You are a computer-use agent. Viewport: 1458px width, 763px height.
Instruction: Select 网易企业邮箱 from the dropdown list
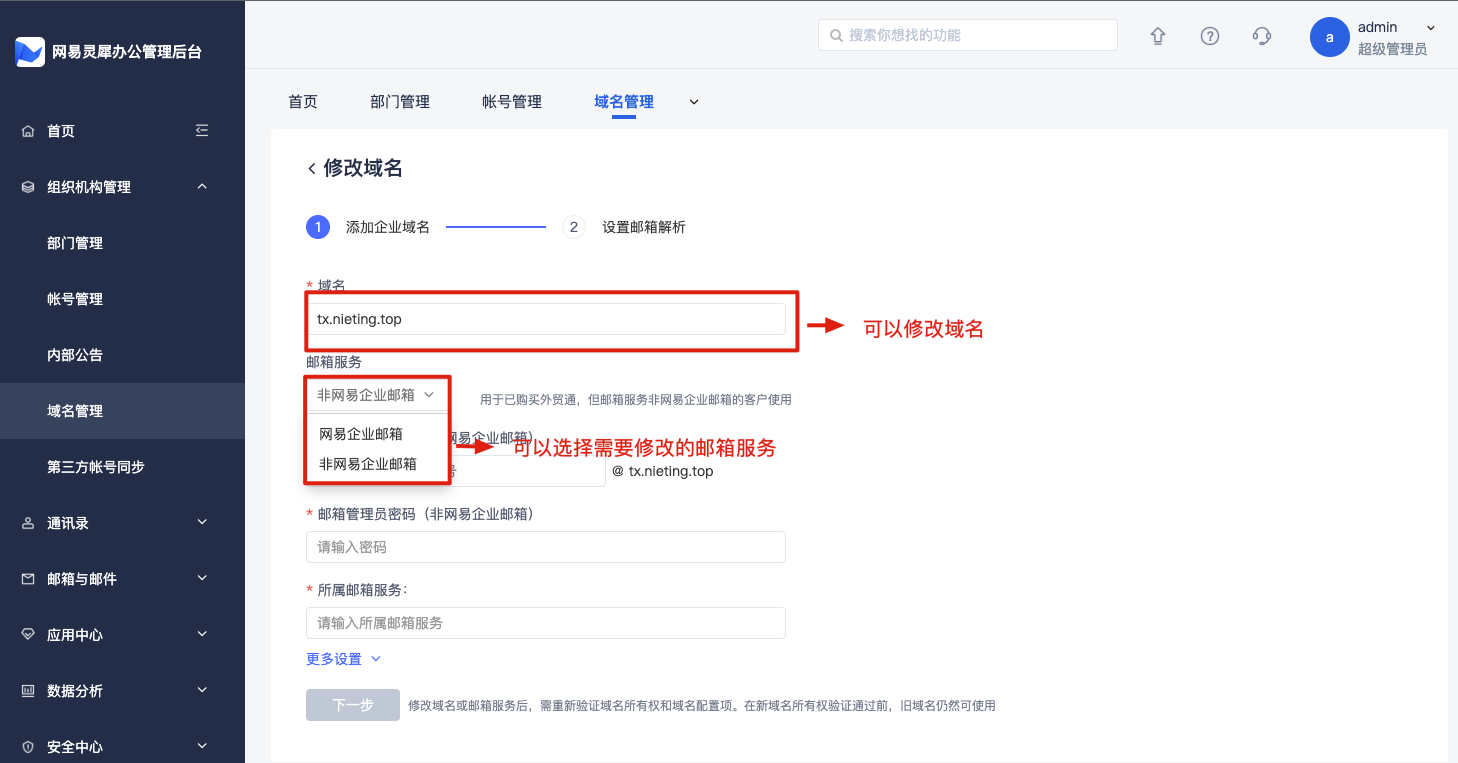[361, 434]
